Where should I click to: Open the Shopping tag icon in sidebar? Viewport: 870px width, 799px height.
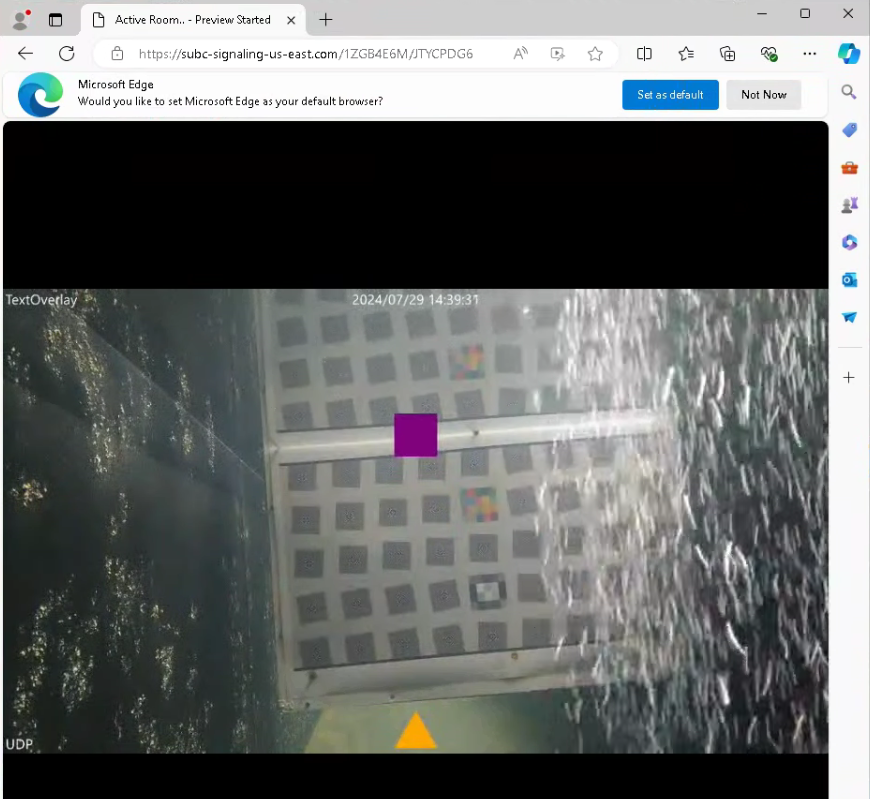pos(849,130)
